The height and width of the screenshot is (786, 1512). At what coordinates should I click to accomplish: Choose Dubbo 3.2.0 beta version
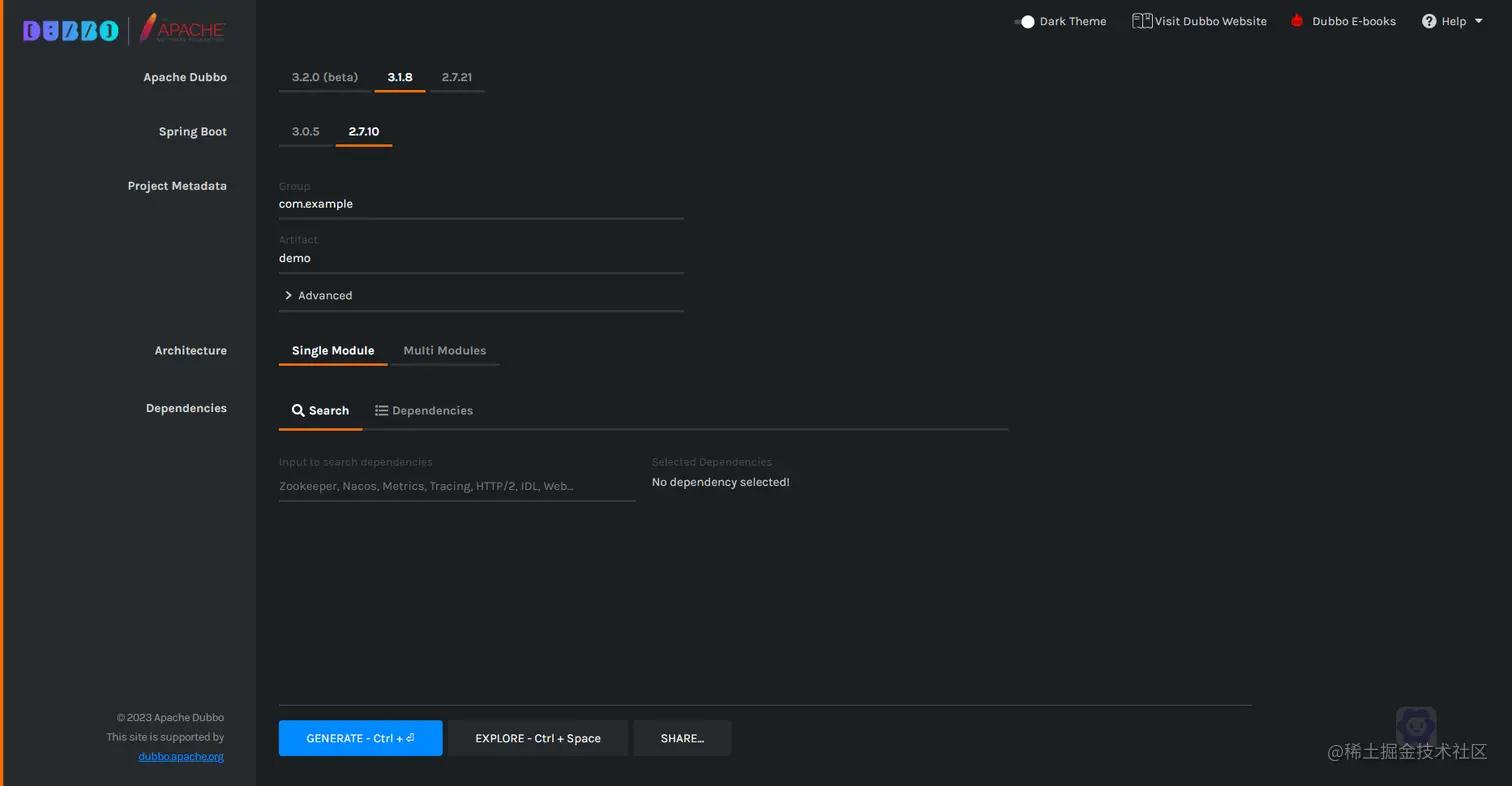click(324, 76)
